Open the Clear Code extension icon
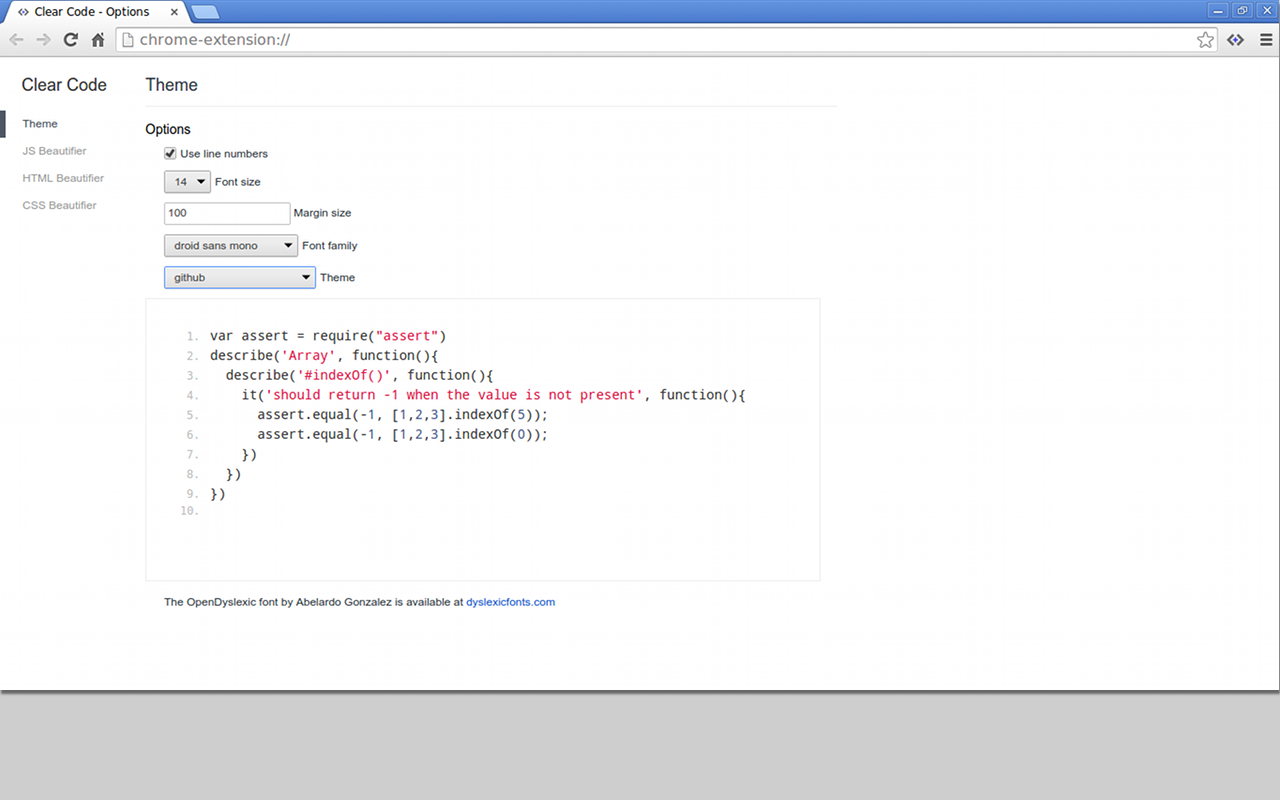Viewport: 1280px width, 800px height. pyautogui.click(x=1236, y=40)
